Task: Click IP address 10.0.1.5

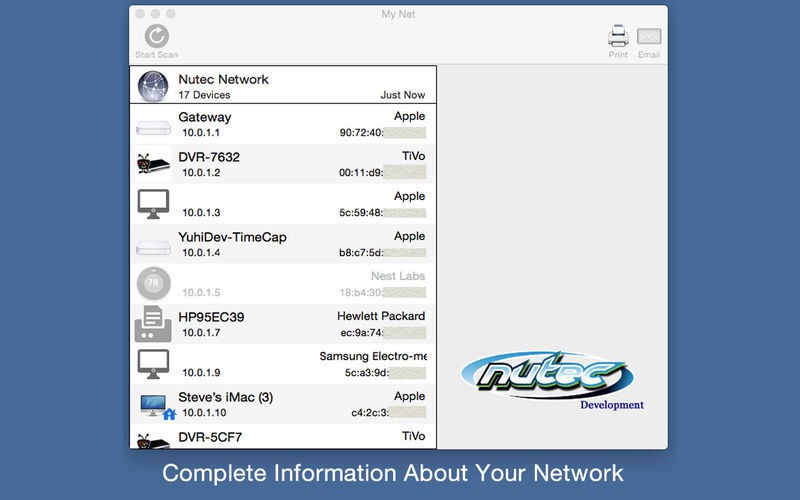Action: (201, 292)
